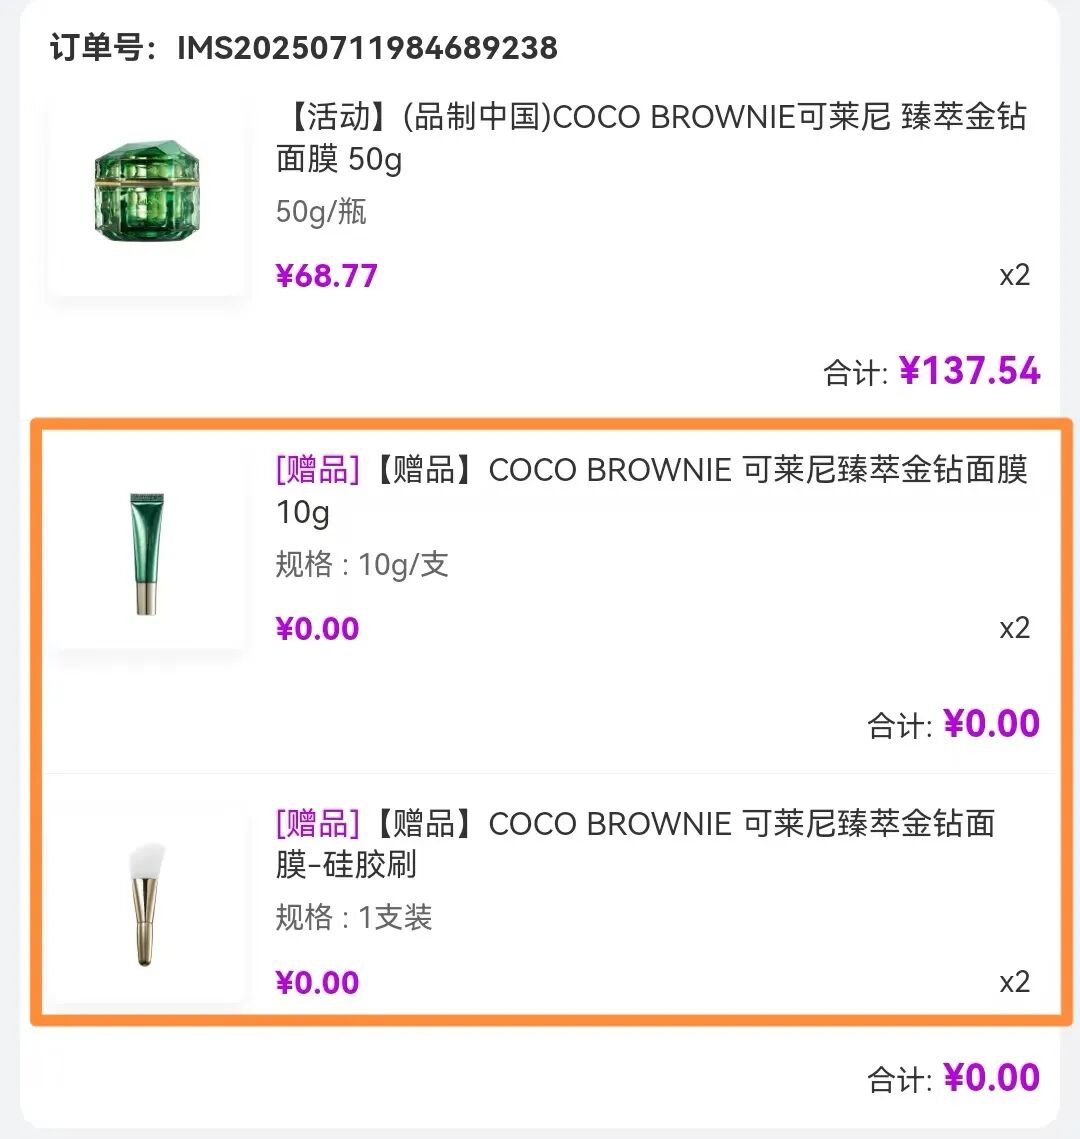Viewport: 1080px width, 1139px height.
Task: Click the 合计 ¥137.54 subtotal
Action: point(931,371)
